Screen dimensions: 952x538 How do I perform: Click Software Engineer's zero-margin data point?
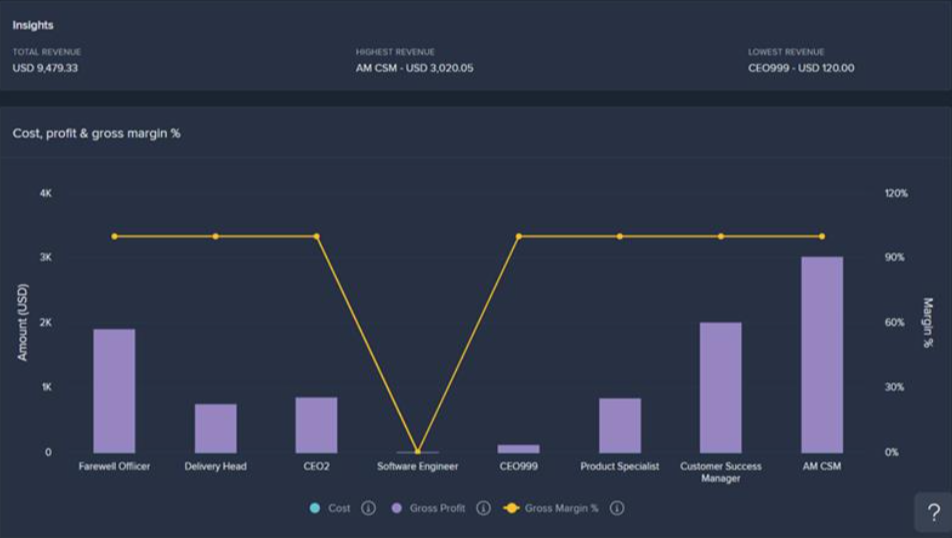[418, 452]
